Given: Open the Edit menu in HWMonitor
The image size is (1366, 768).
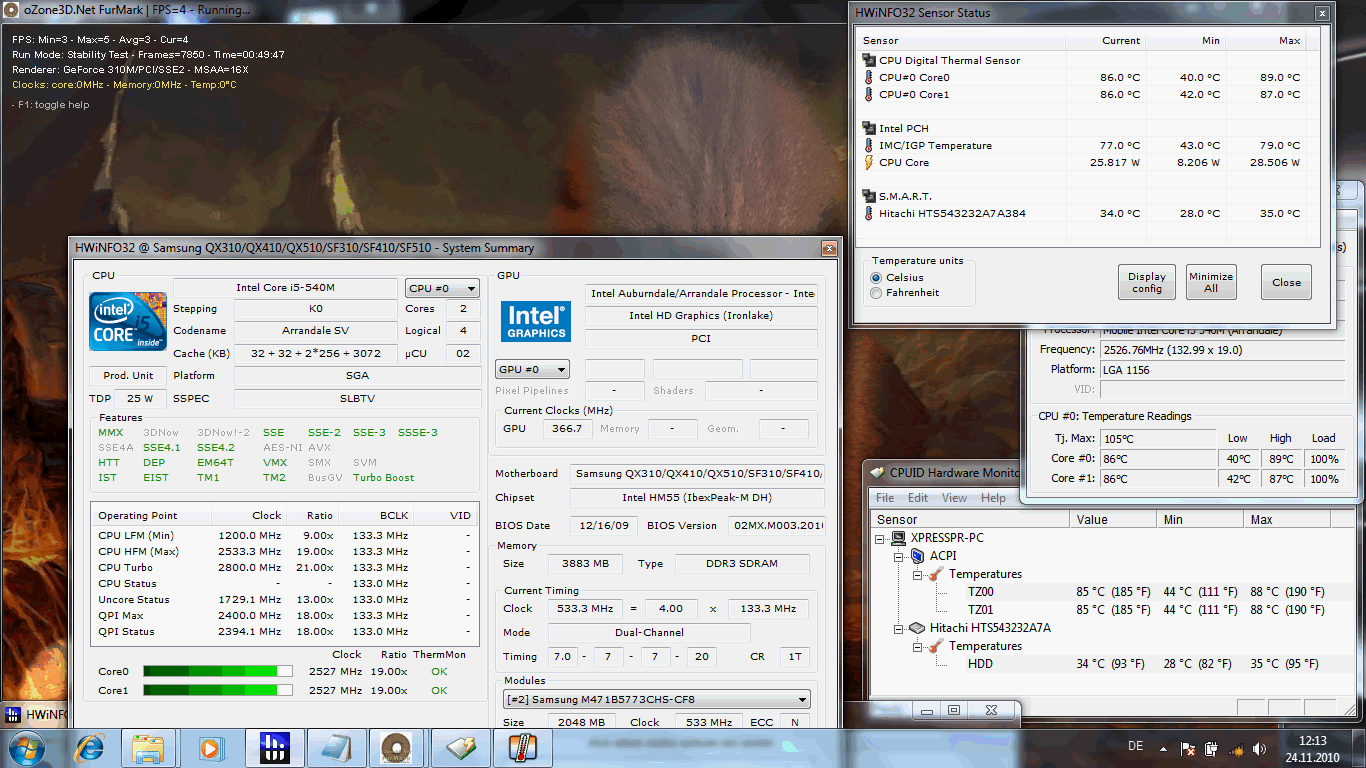Looking at the screenshot, I should pos(918,498).
